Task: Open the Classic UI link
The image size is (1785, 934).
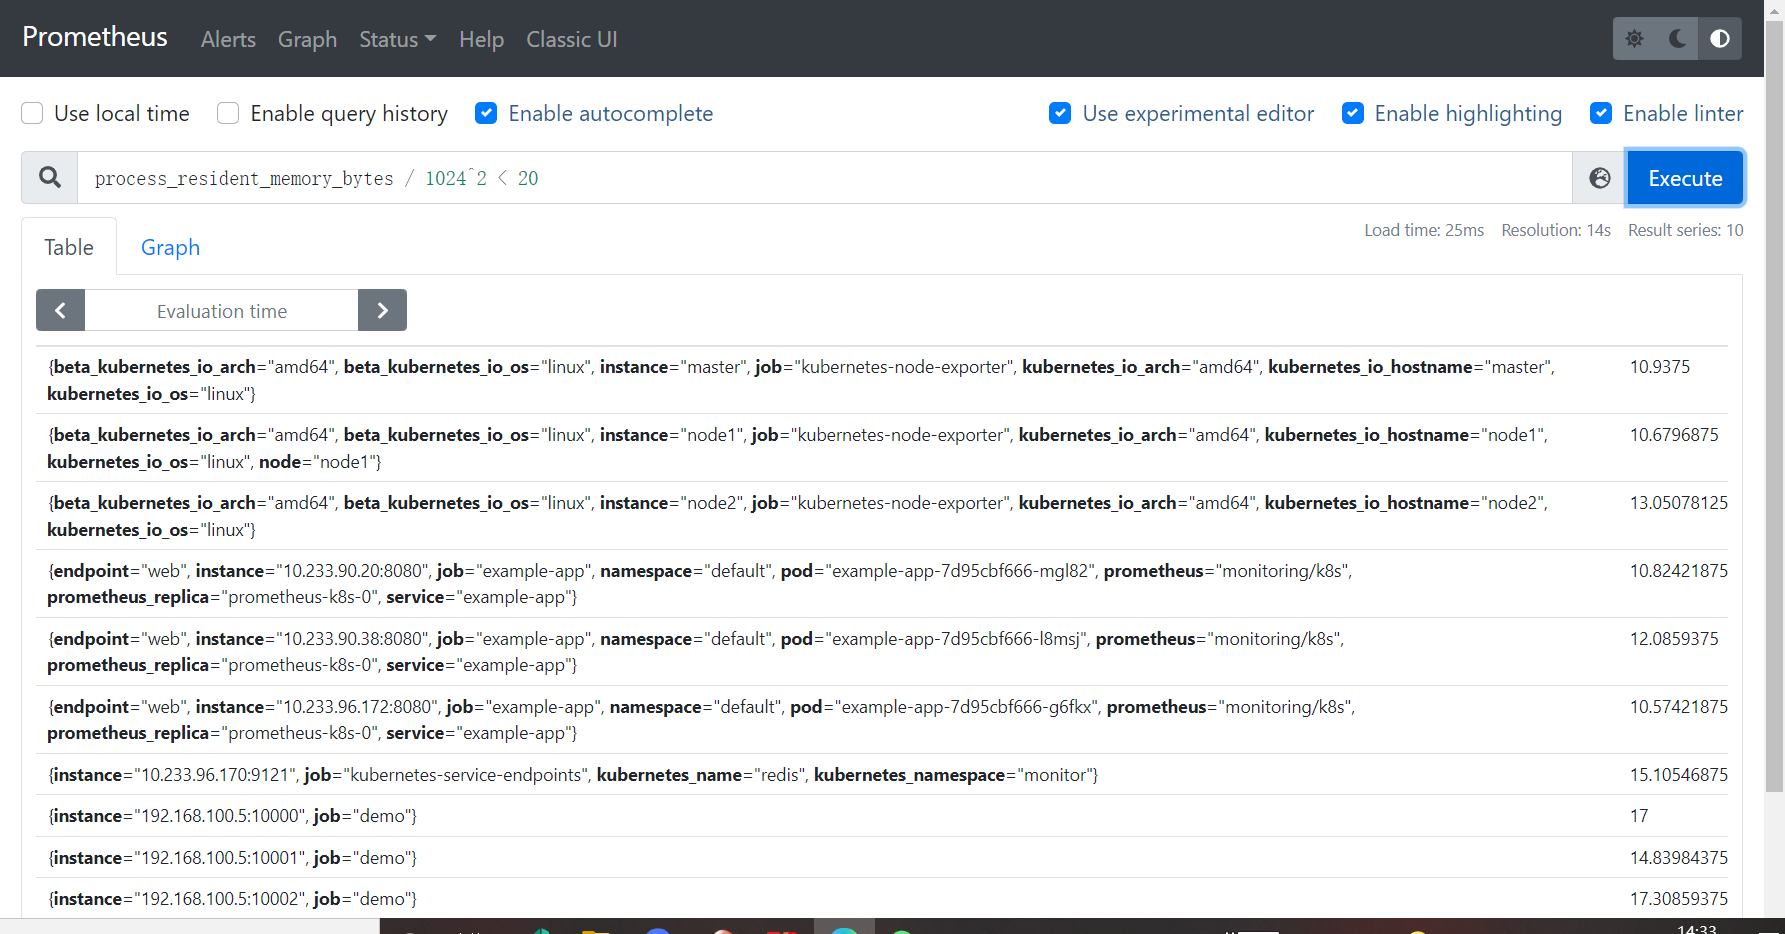Action: tap(571, 39)
